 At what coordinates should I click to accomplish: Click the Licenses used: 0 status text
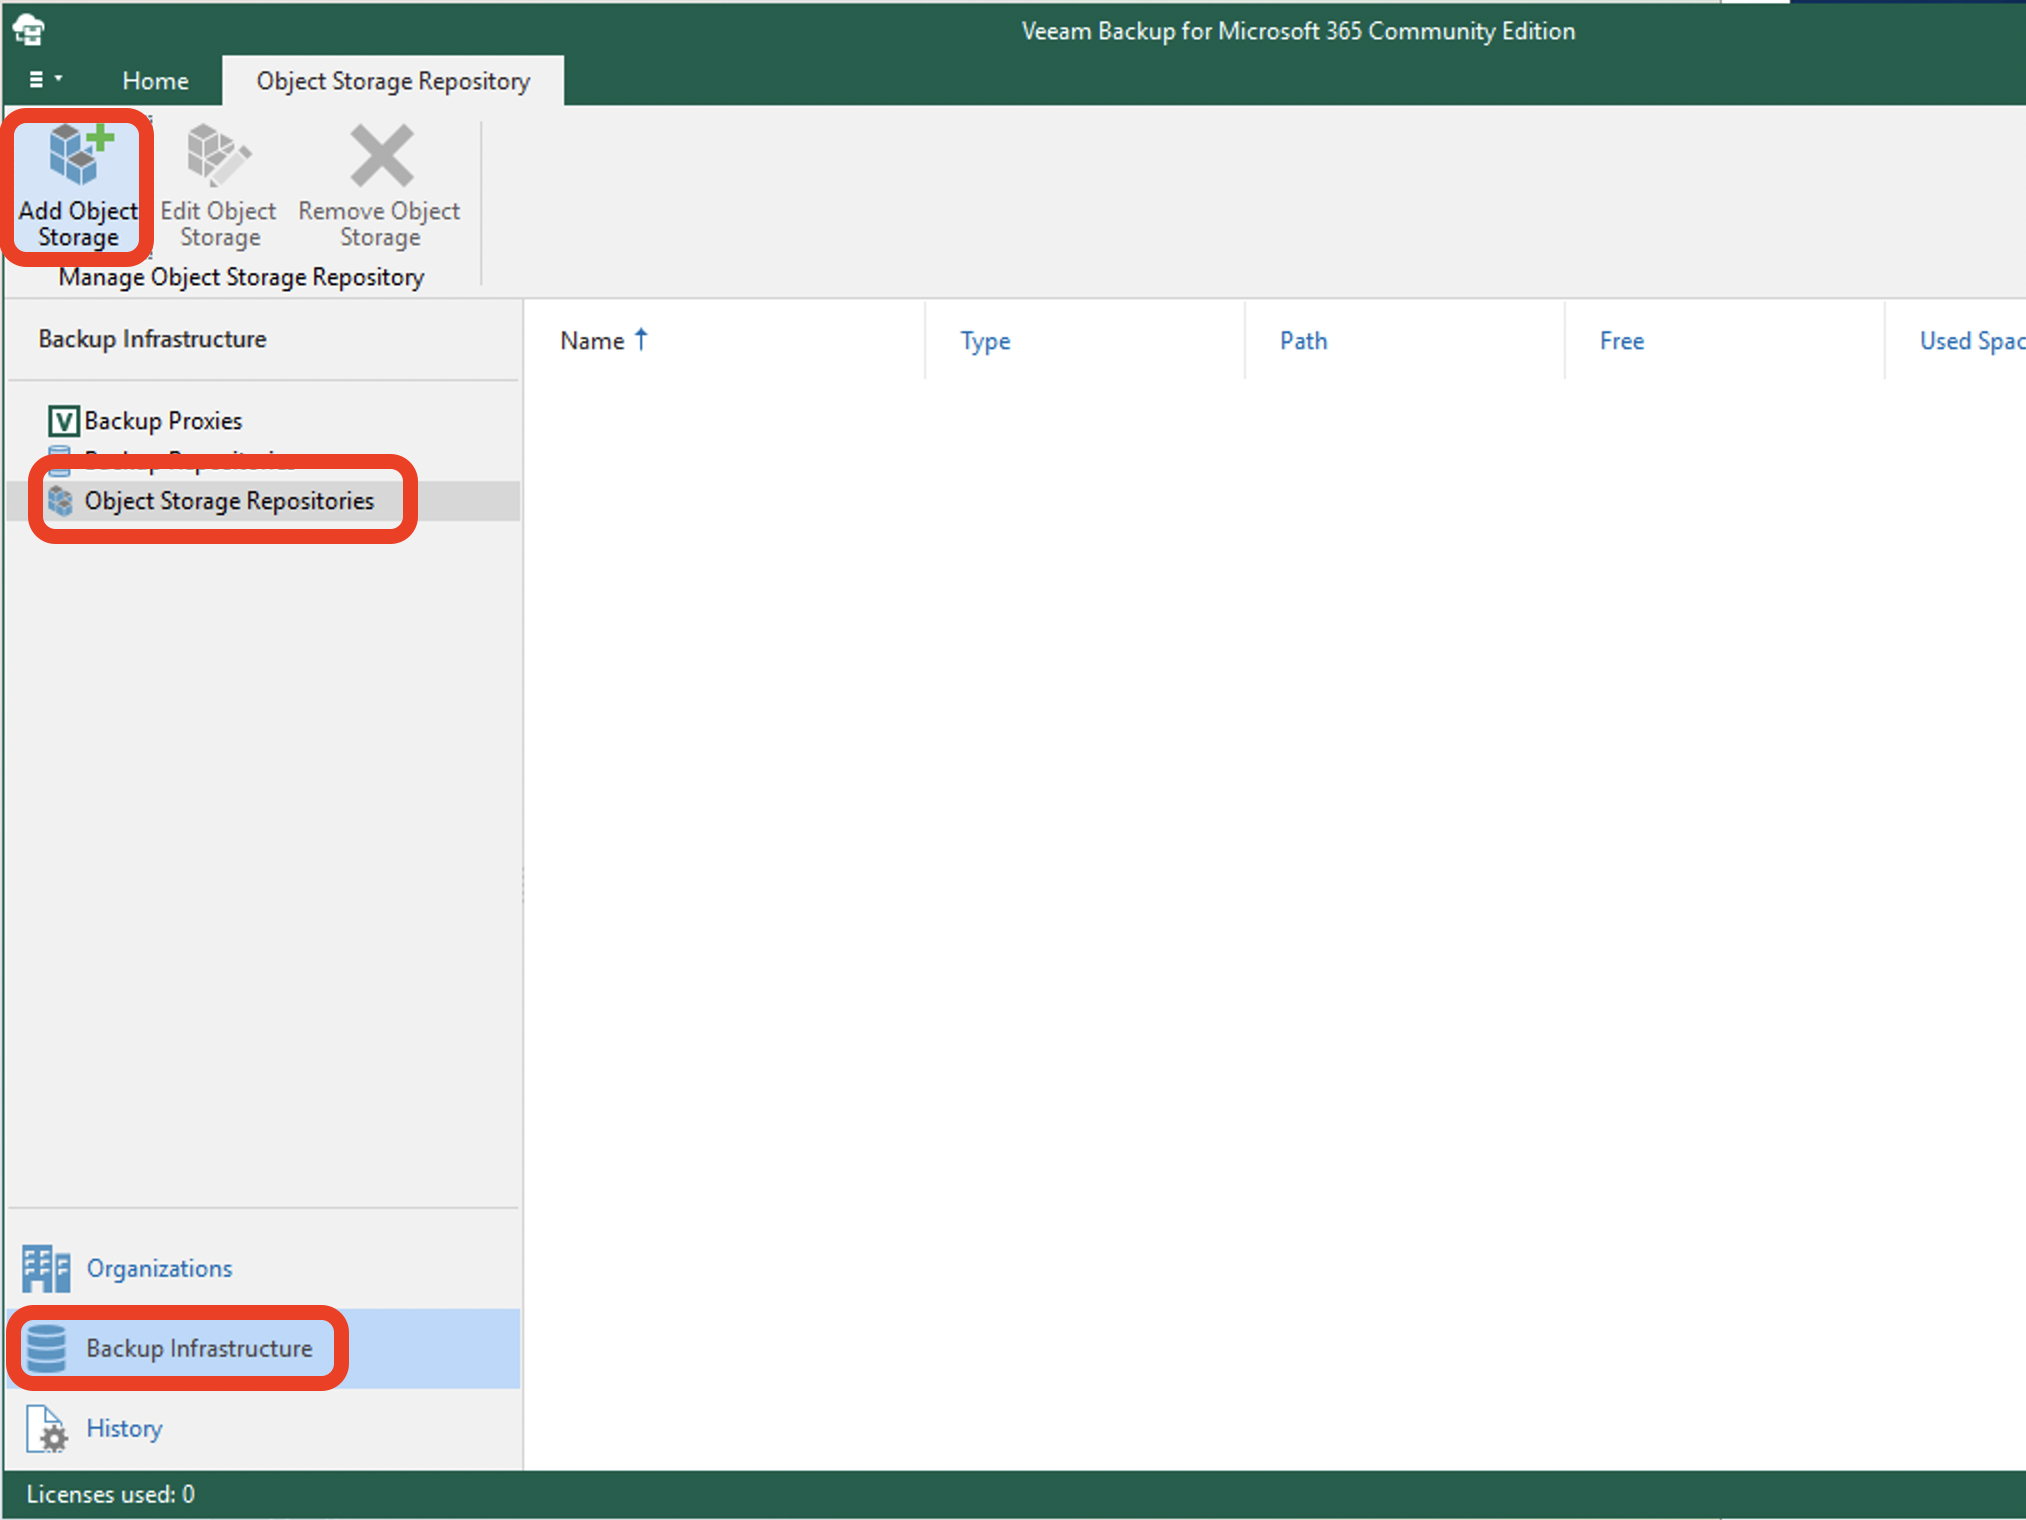click(x=110, y=1494)
